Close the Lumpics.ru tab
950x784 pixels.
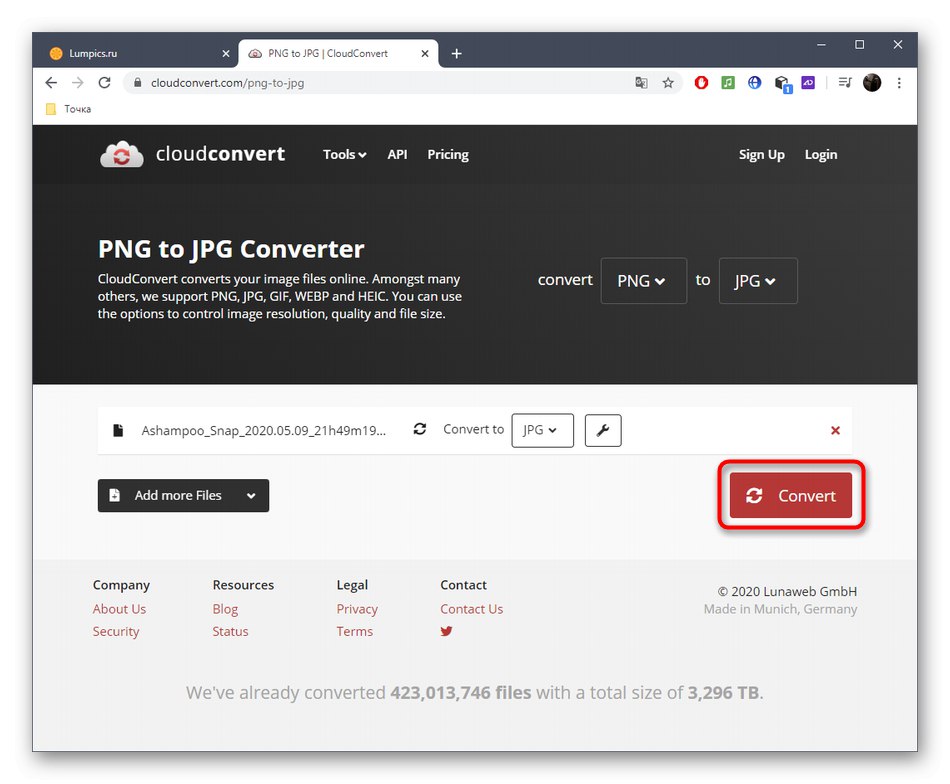tap(226, 53)
